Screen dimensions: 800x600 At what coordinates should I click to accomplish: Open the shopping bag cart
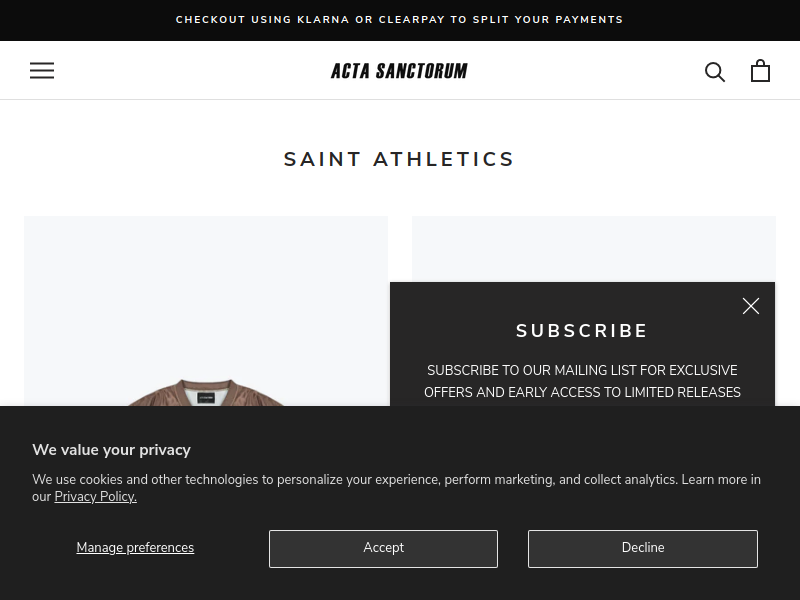tap(760, 71)
